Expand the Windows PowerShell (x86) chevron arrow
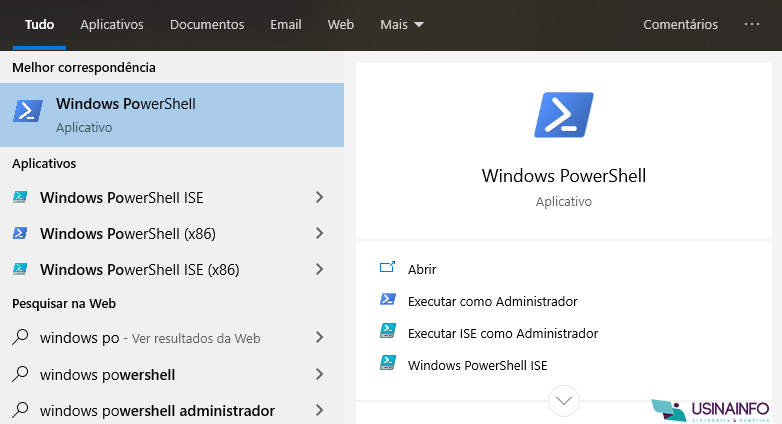Viewport: 782px width, 424px height. coord(320,233)
